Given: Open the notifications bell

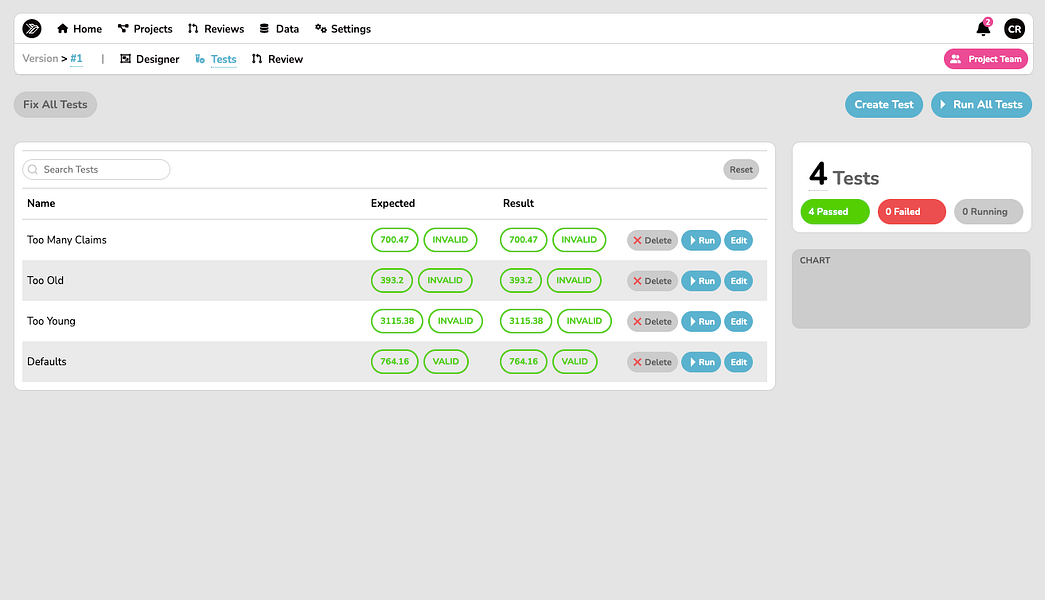Looking at the screenshot, I should point(983,29).
